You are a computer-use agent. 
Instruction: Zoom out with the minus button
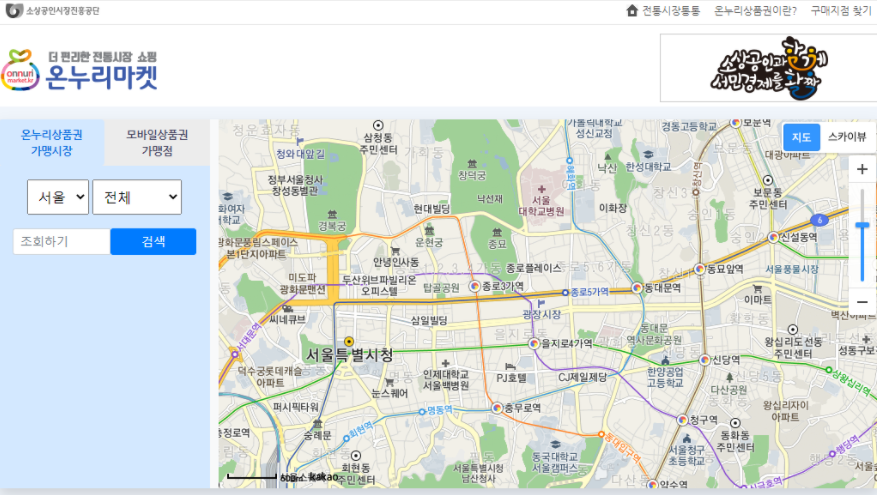[862, 302]
